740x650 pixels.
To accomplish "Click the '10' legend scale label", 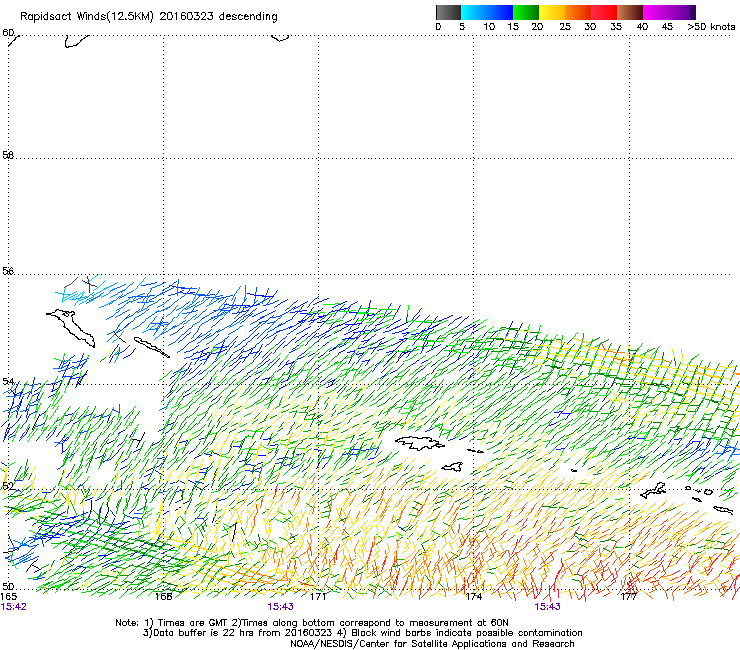I will tap(489, 27).
